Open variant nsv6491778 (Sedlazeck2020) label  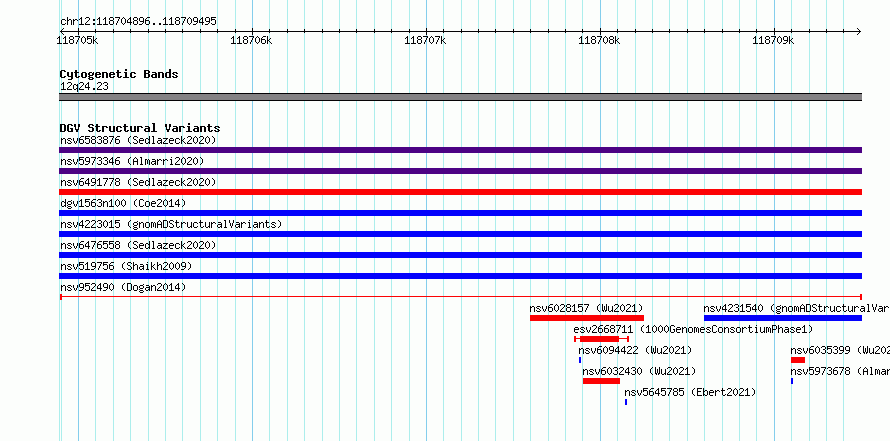point(138,182)
